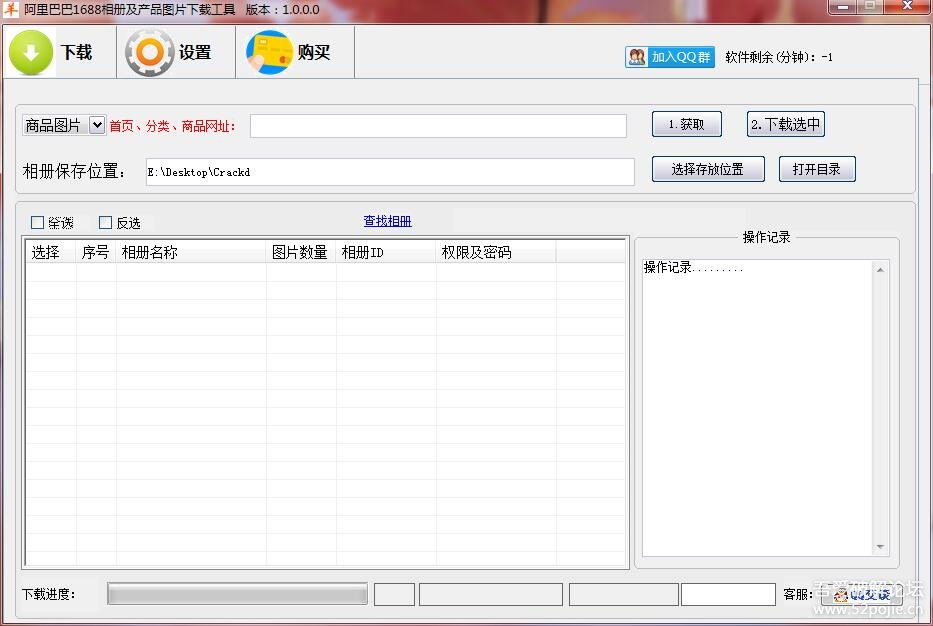This screenshot has width=933, height=626.
Task: Click the 软件剩余(分钟) status text
Action: (779, 57)
